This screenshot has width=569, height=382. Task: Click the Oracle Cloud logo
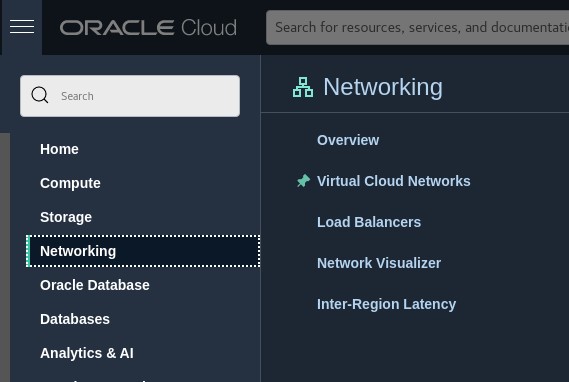148,28
